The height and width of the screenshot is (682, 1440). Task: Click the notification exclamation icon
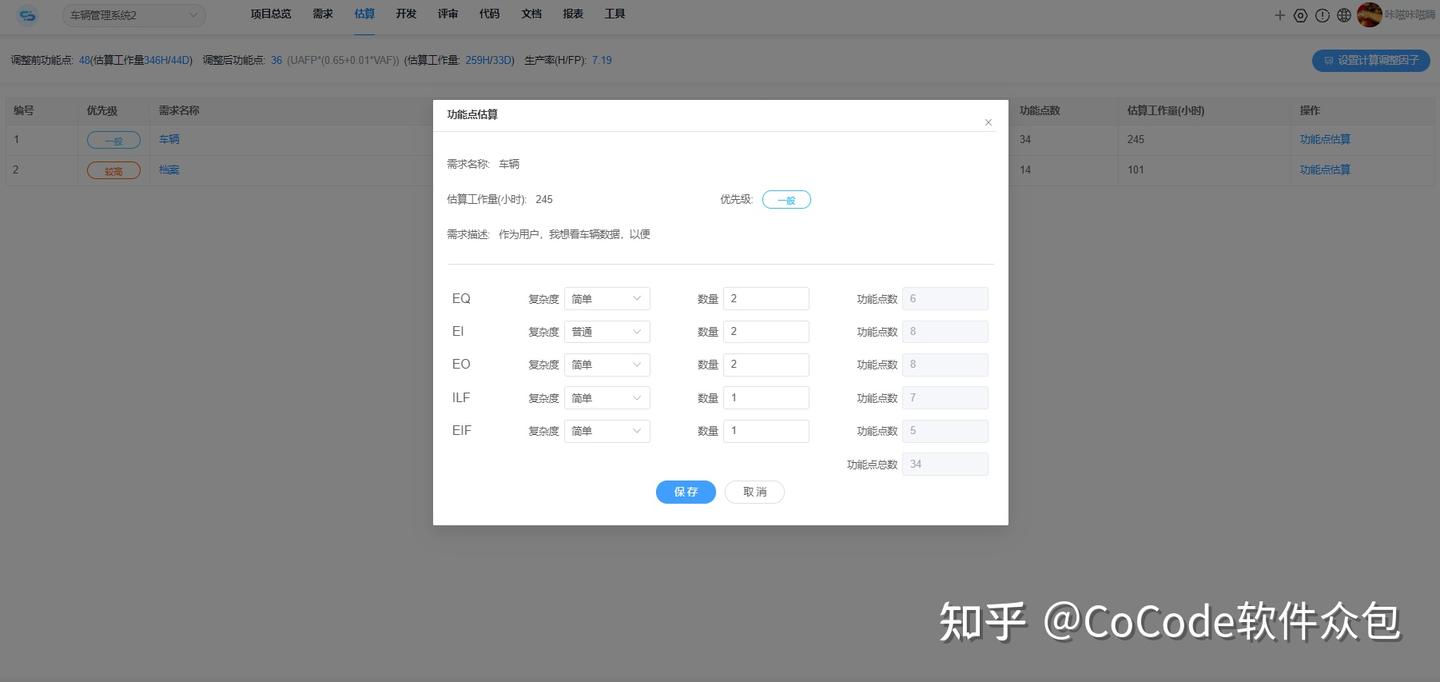[1322, 15]
